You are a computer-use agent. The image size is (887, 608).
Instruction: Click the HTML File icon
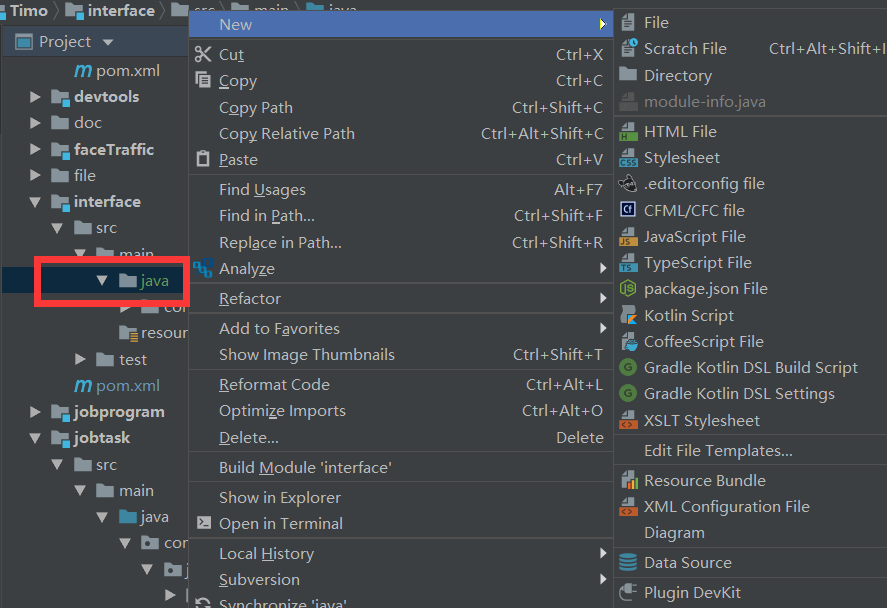[x=628, y=131]
